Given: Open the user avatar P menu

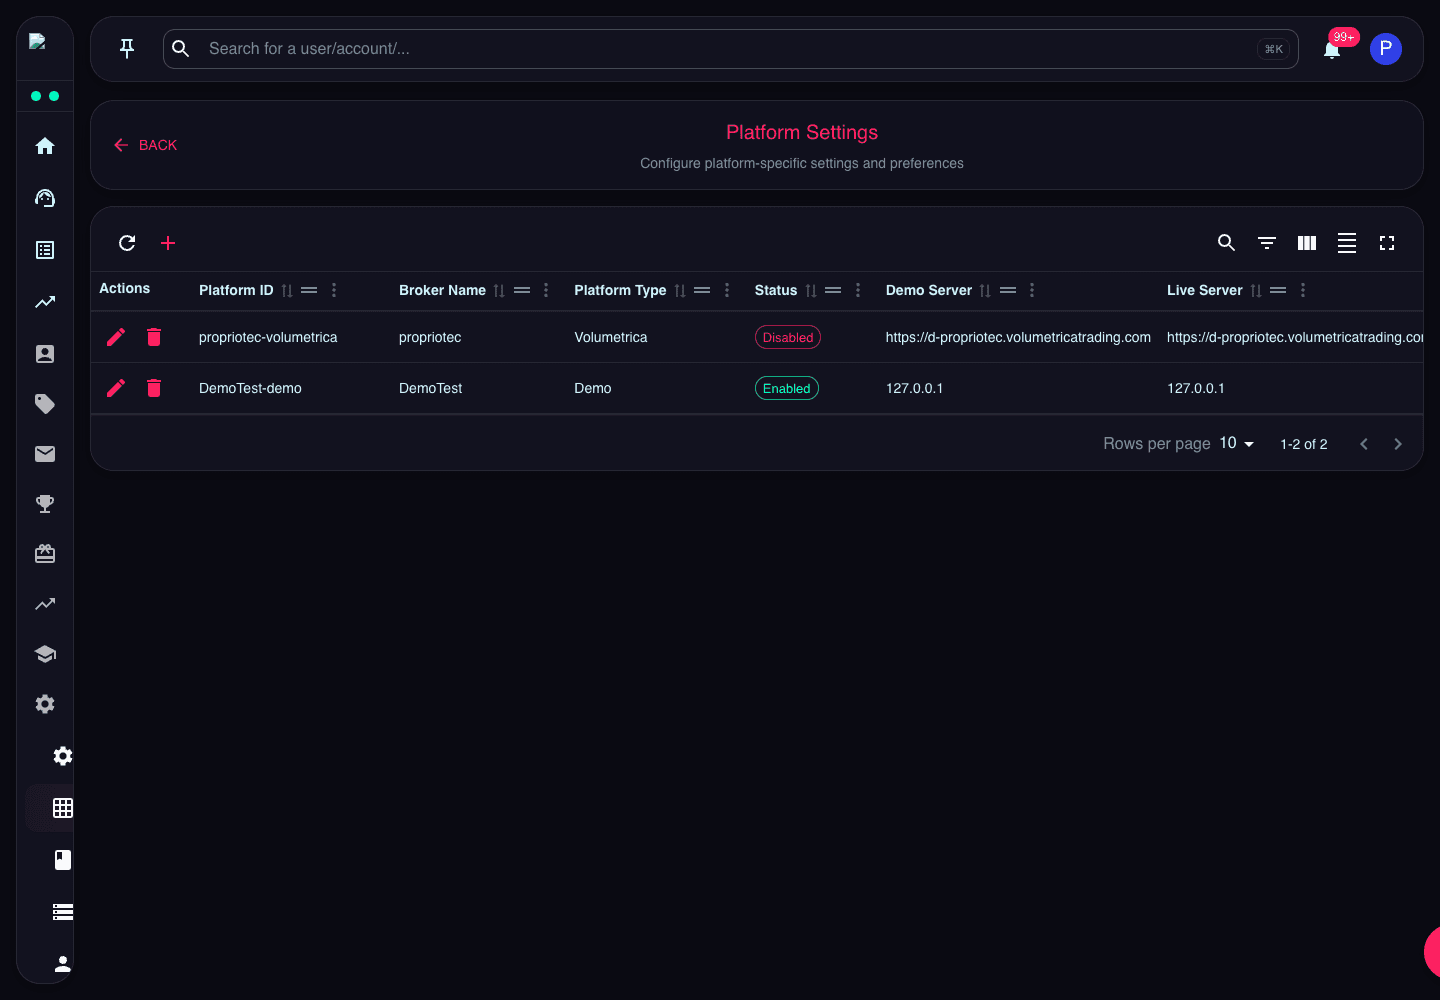Looking at the screenshot, I should tap(1386, 49).
